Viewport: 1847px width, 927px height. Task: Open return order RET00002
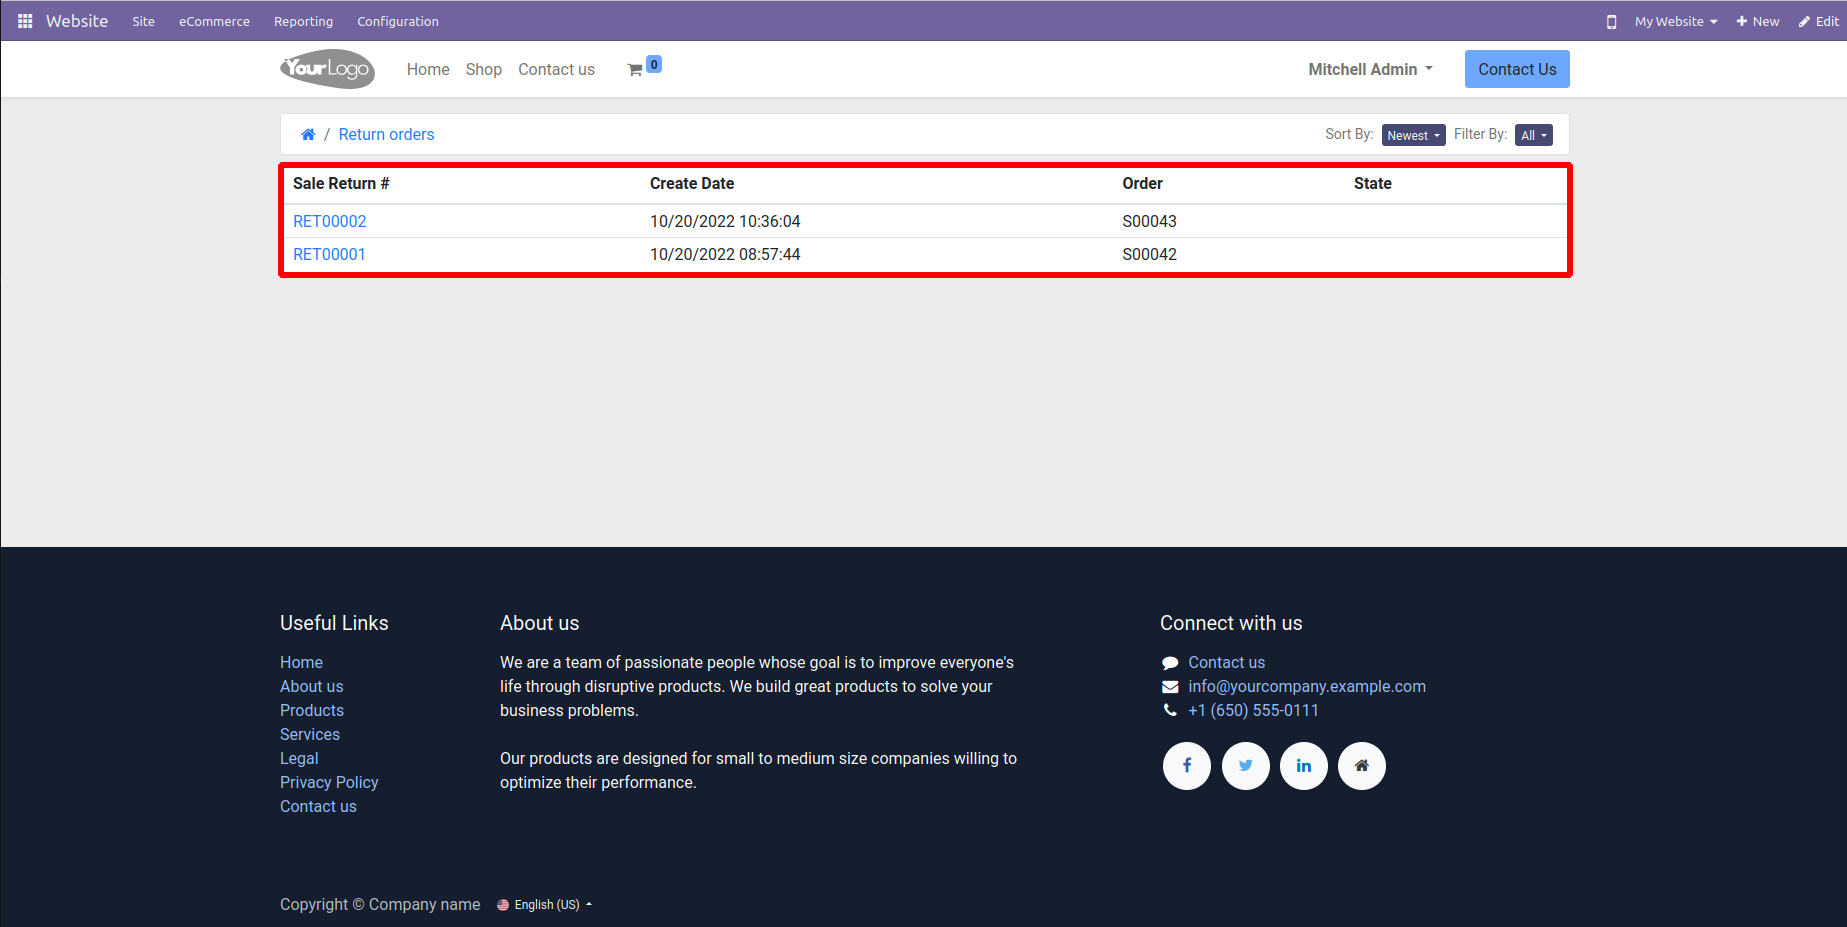pyautogui.click(x=330, y=221)
